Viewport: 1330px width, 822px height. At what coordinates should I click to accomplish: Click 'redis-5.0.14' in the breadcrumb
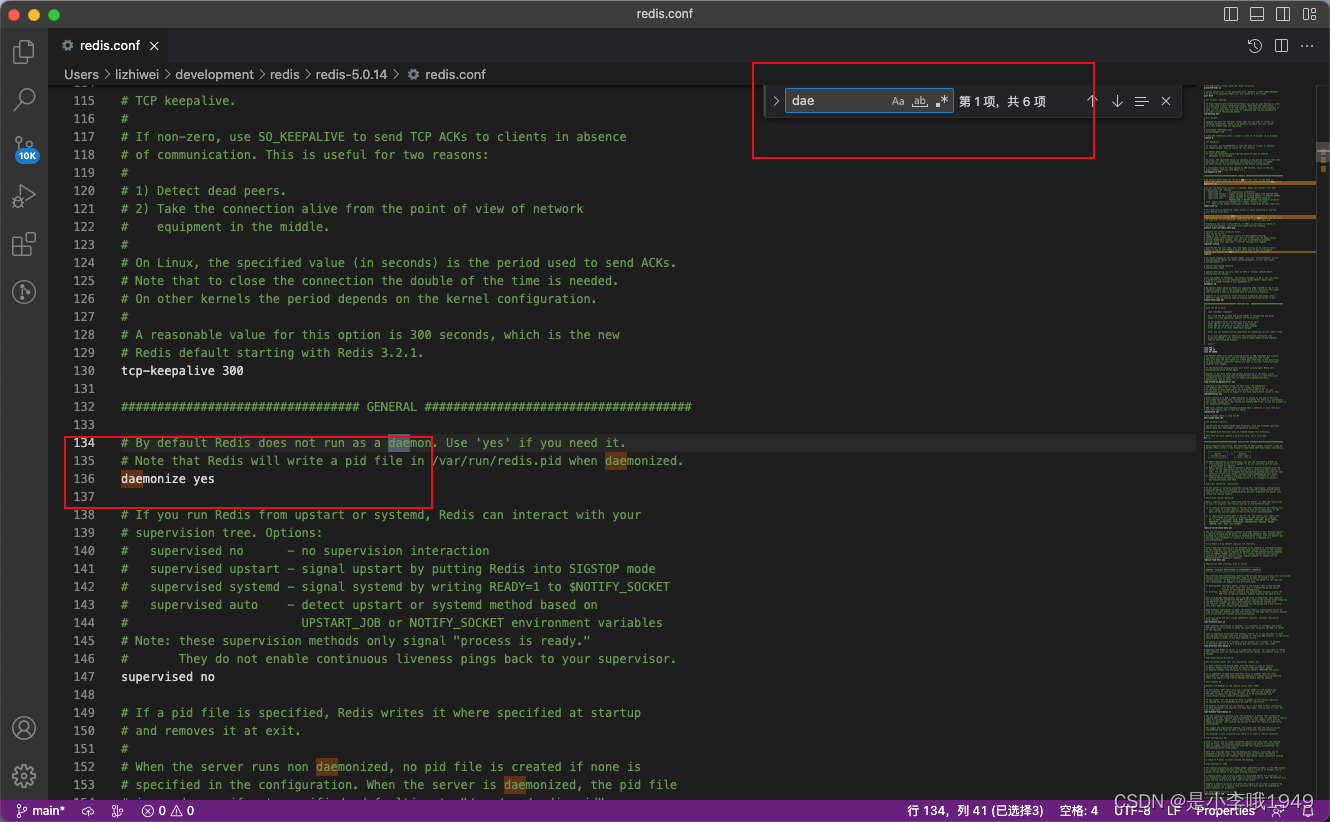point(351,74)
